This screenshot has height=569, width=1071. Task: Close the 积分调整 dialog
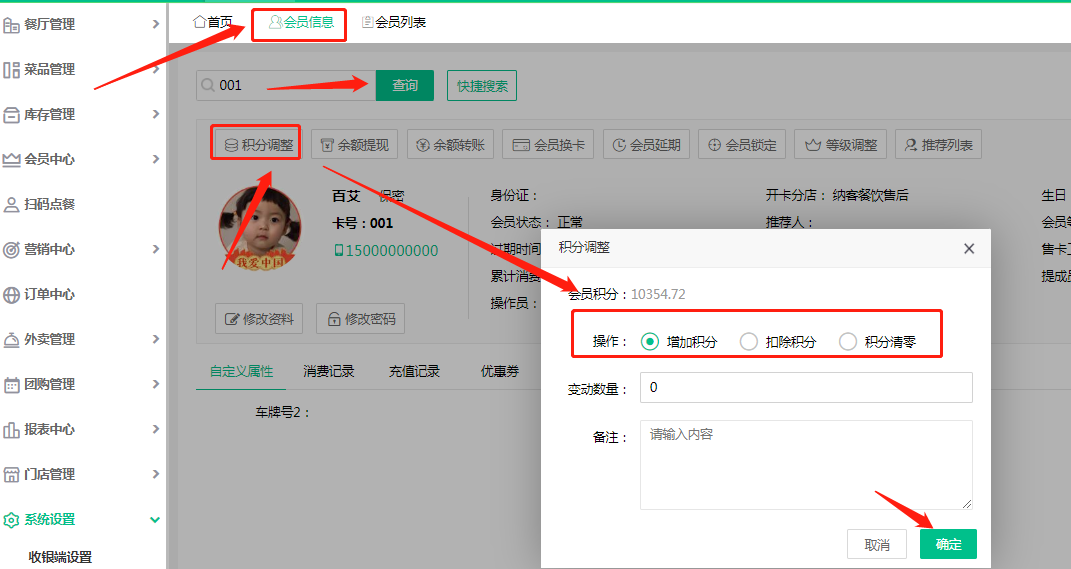[x=968, y=248]
